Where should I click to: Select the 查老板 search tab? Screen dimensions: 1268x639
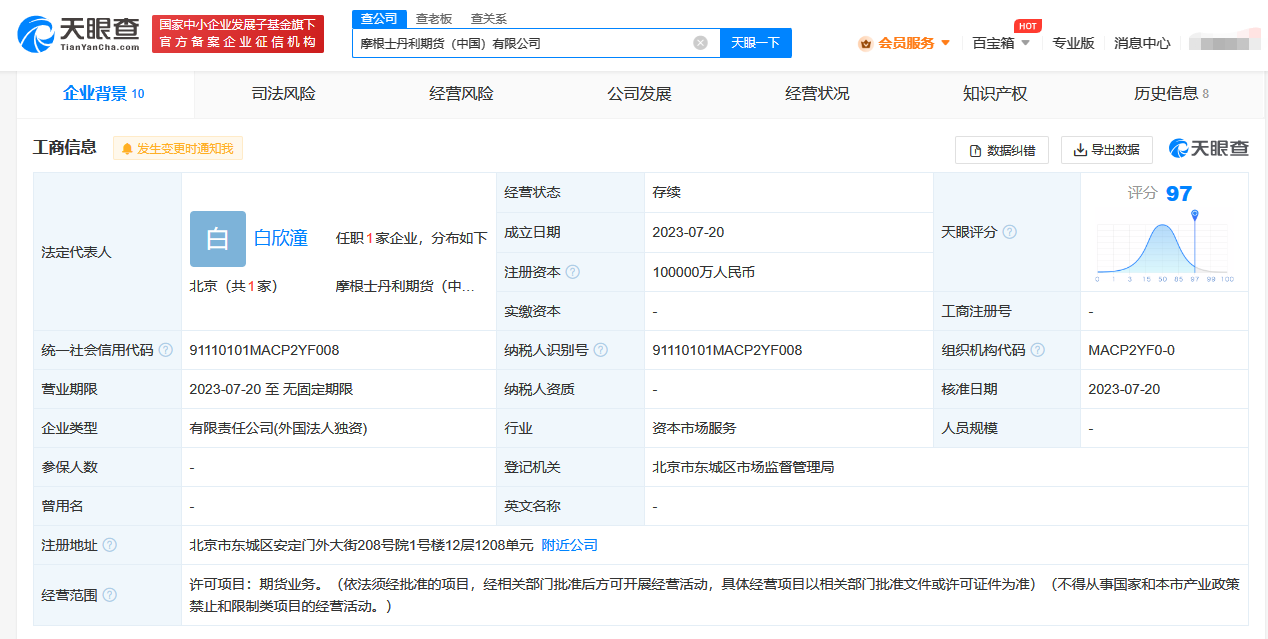coord(434,19)
